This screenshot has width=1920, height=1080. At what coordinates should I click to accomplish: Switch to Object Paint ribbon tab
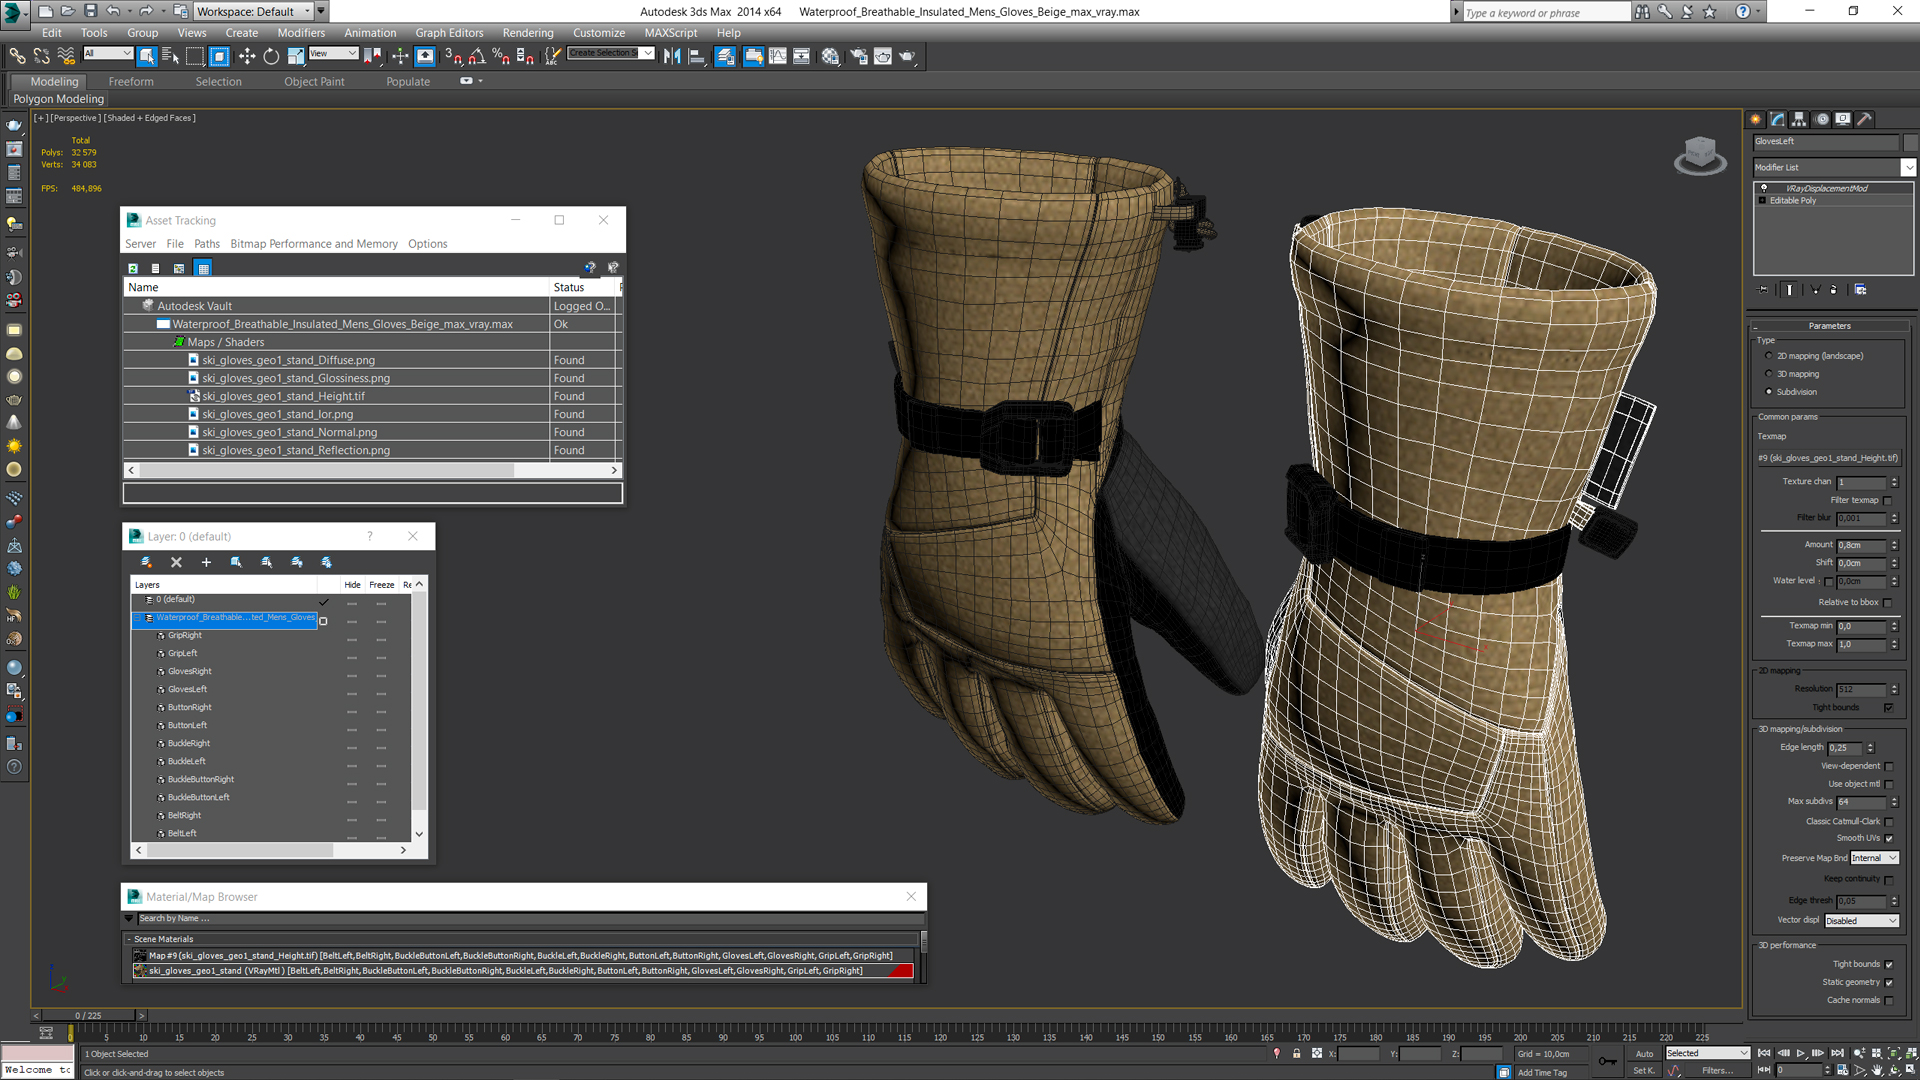(314, 82)
